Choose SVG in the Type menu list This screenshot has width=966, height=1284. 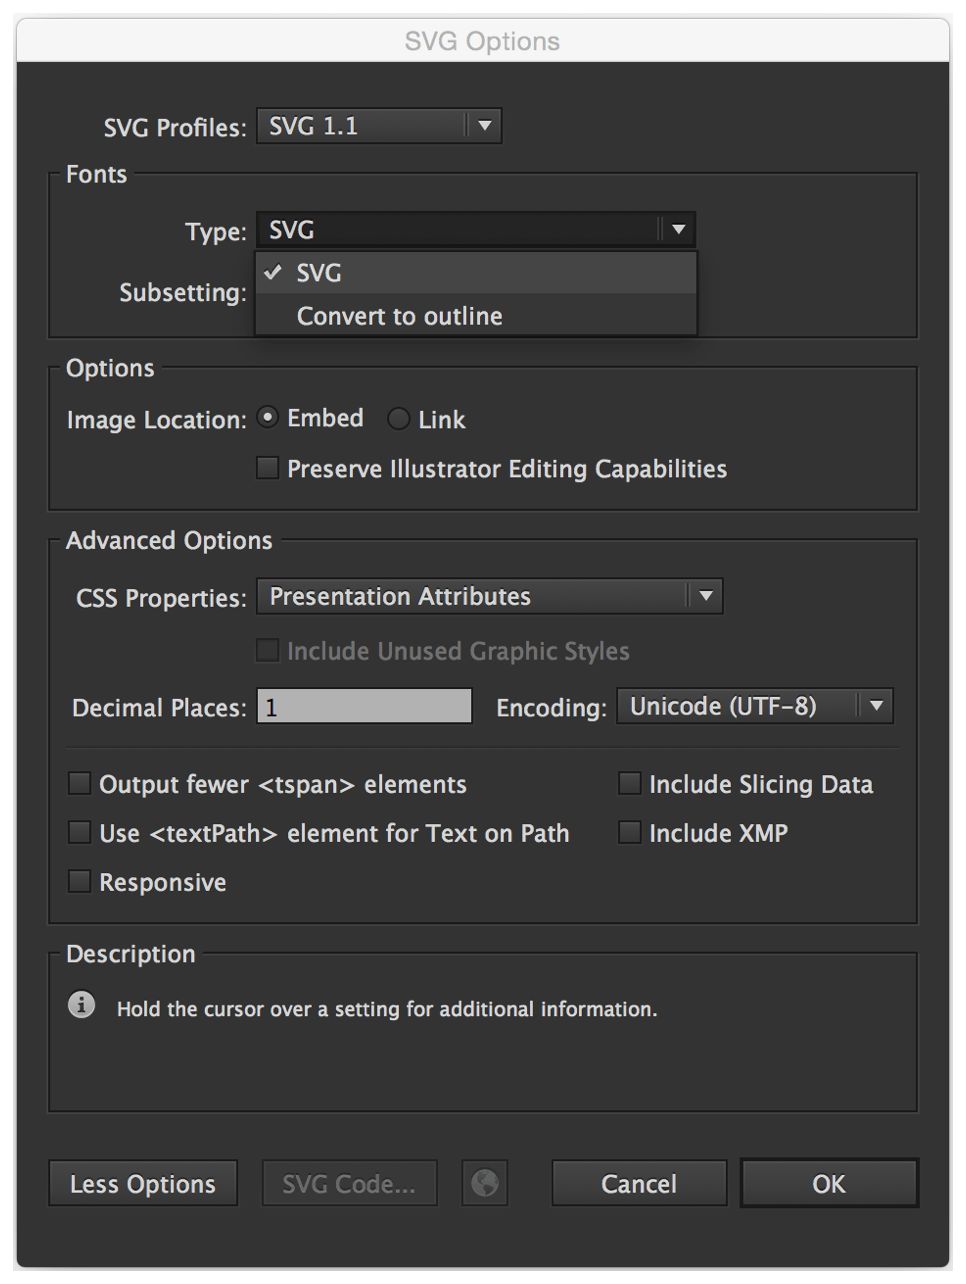(x=476, y=273)
